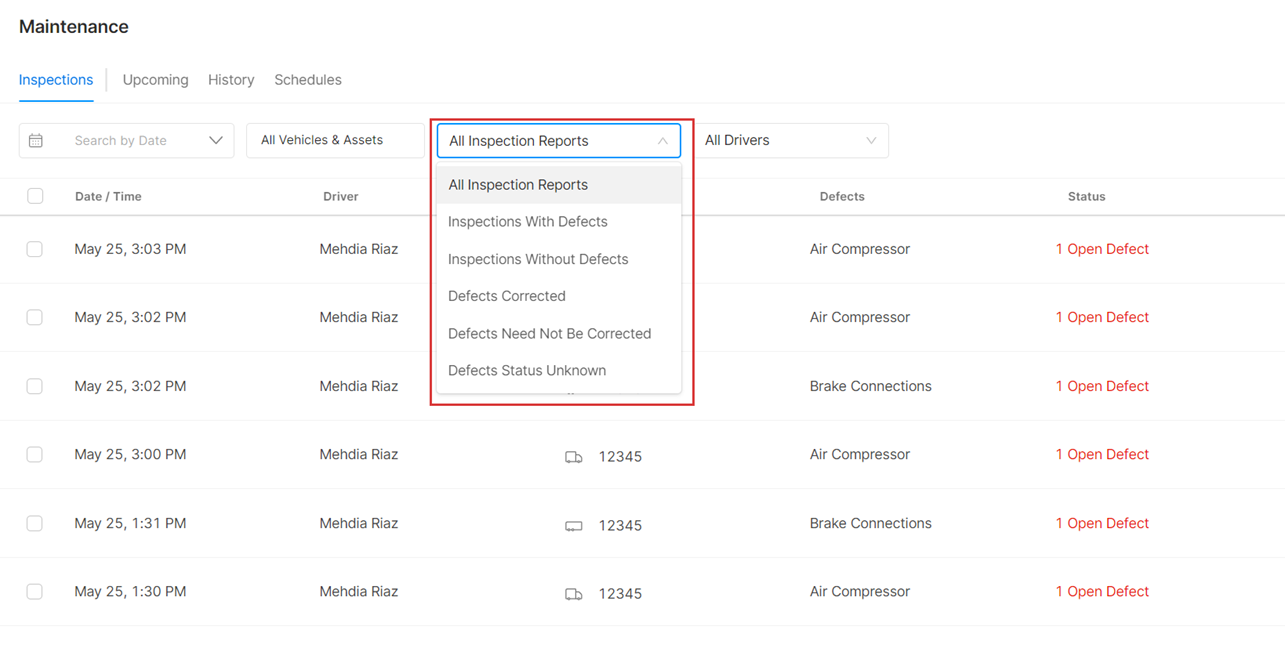The width and height of the screenshot is (1285, 648).
Task: Click the calendar icon in the date search
Action: point(36,141)
